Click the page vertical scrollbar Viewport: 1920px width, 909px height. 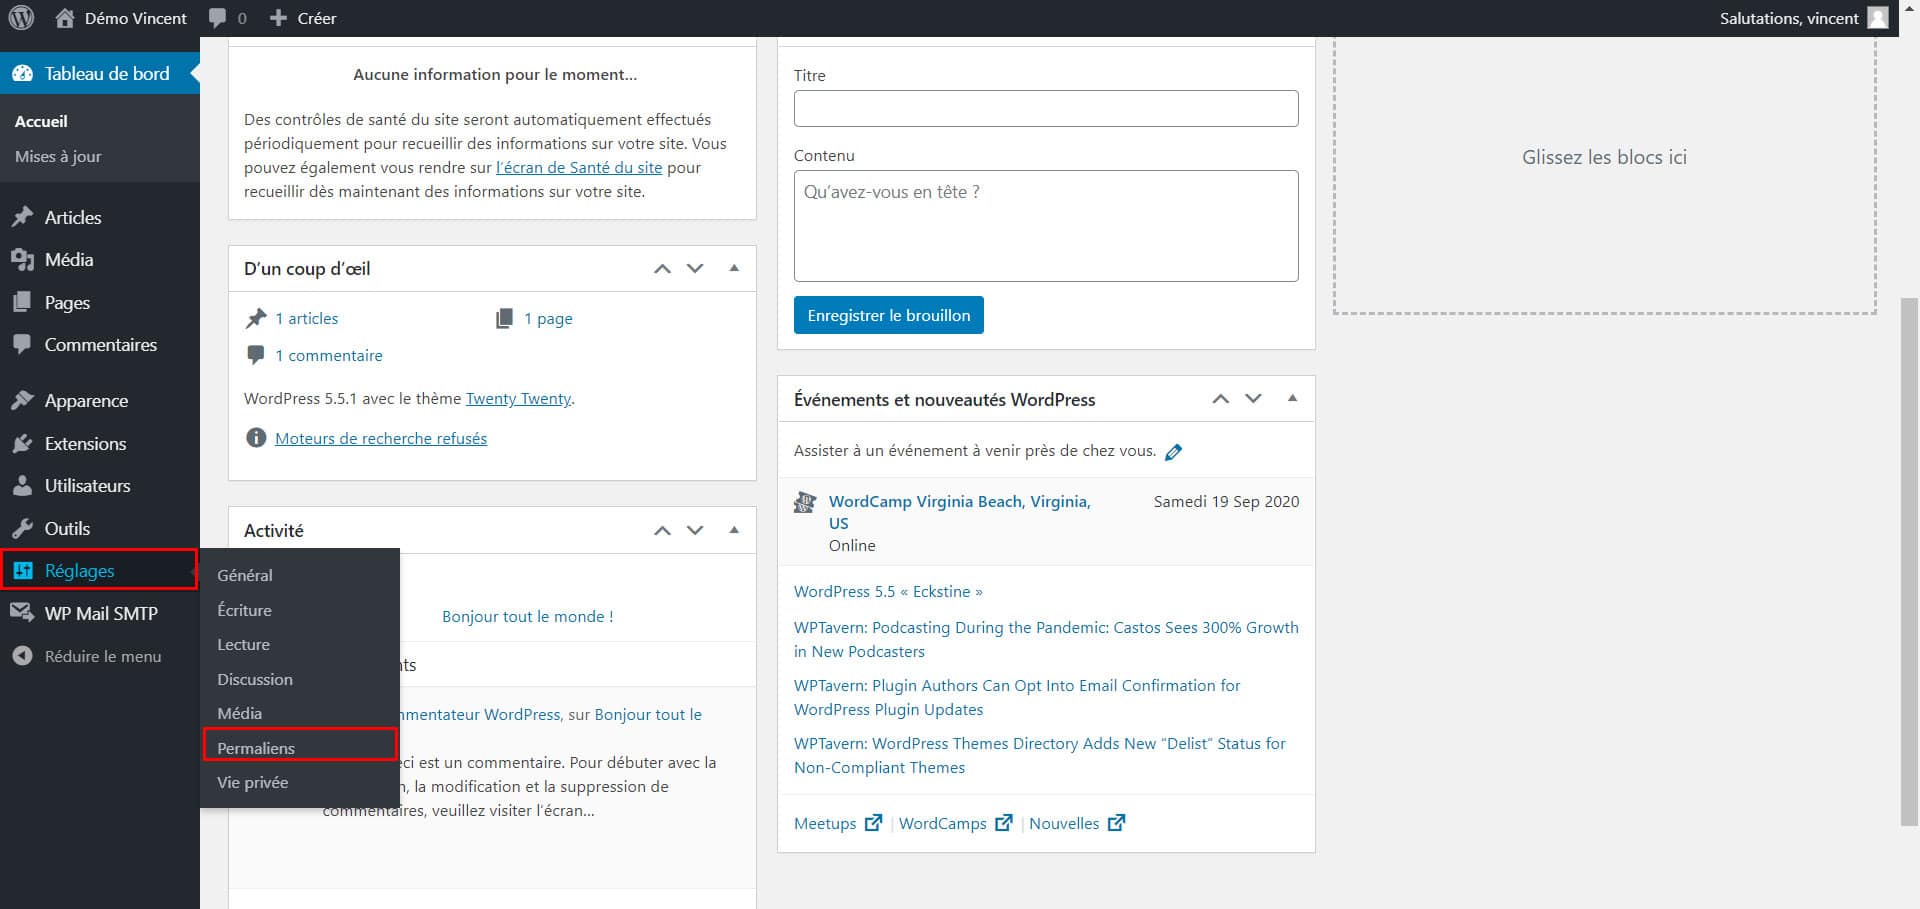click(x=1909, y=560)
